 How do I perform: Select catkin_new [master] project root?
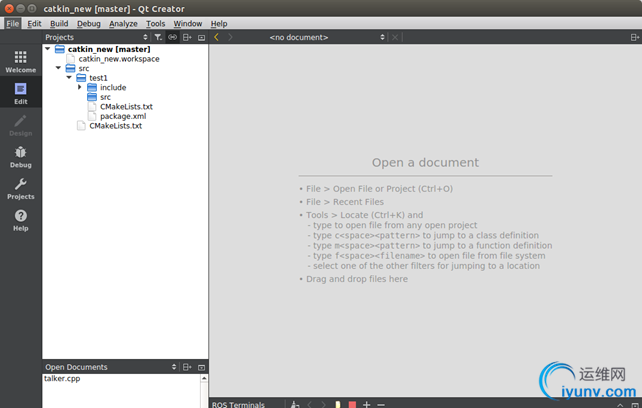tap(109, 49)
